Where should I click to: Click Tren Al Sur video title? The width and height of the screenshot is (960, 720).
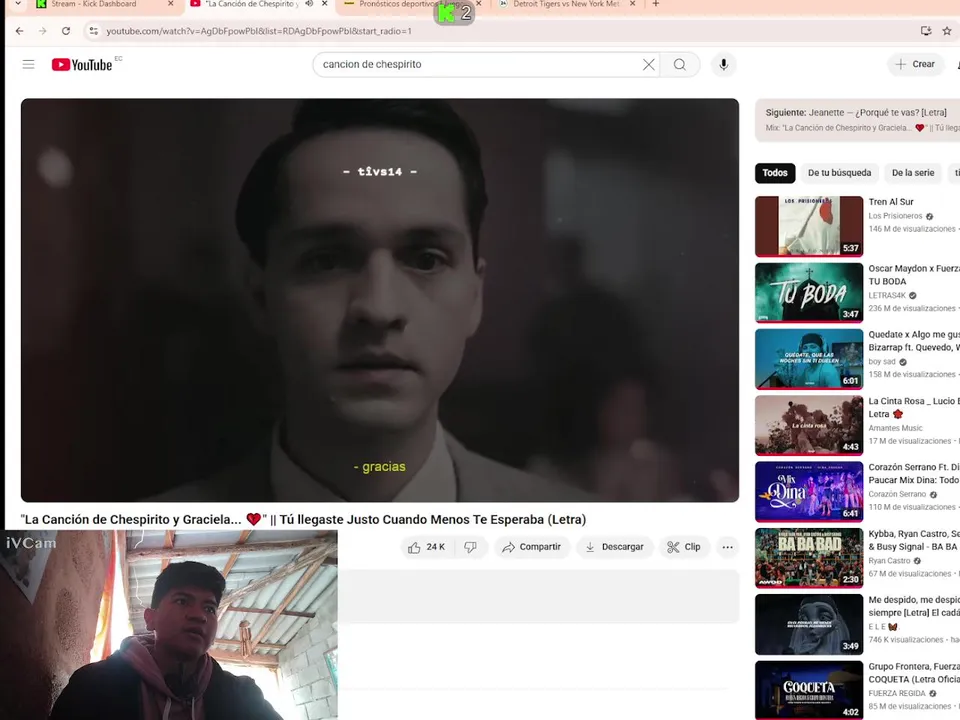click(x=891, y=201)
